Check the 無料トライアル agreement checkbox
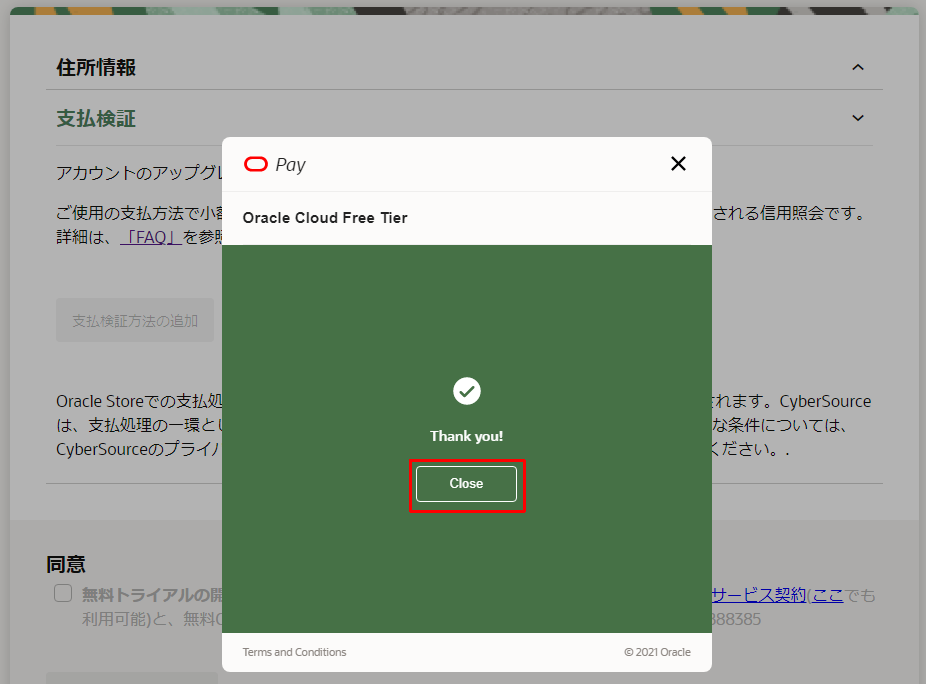 pos(63,593)
